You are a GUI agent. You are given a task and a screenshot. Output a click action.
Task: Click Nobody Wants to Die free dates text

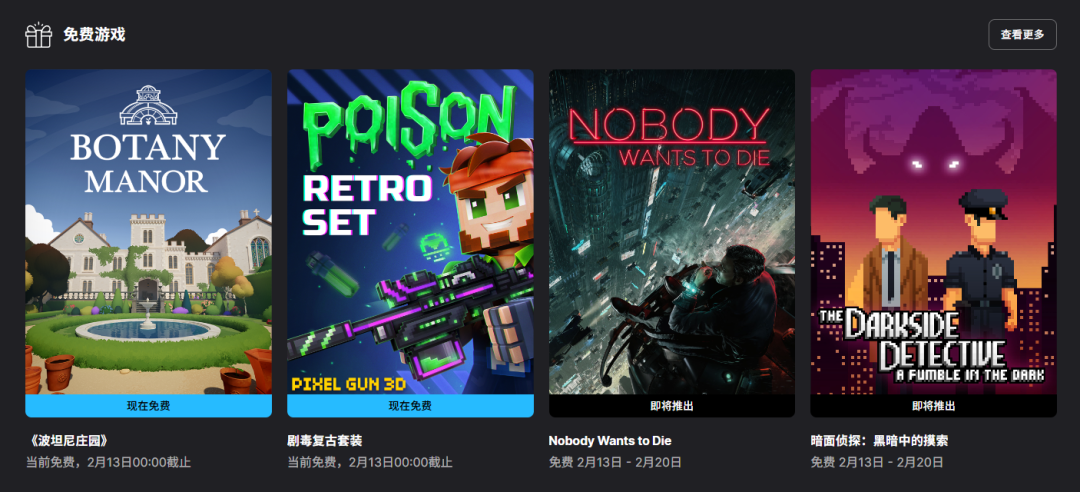pos(615,462)
